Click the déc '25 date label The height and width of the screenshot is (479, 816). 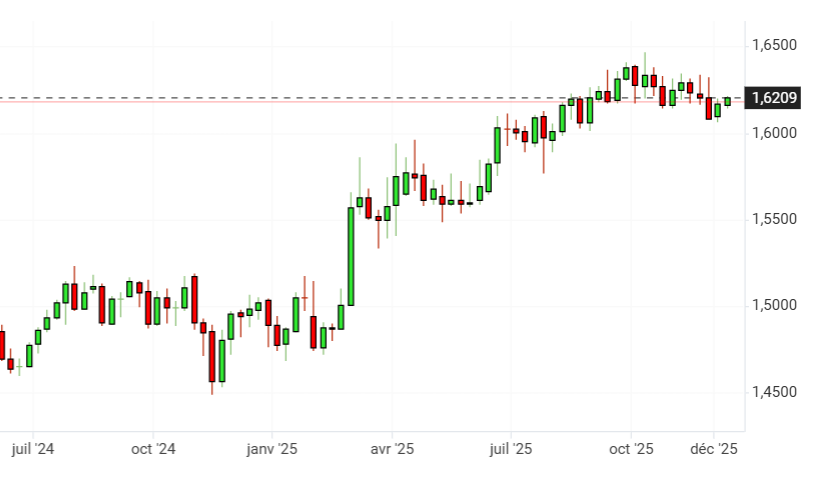[x=714, y=450]
